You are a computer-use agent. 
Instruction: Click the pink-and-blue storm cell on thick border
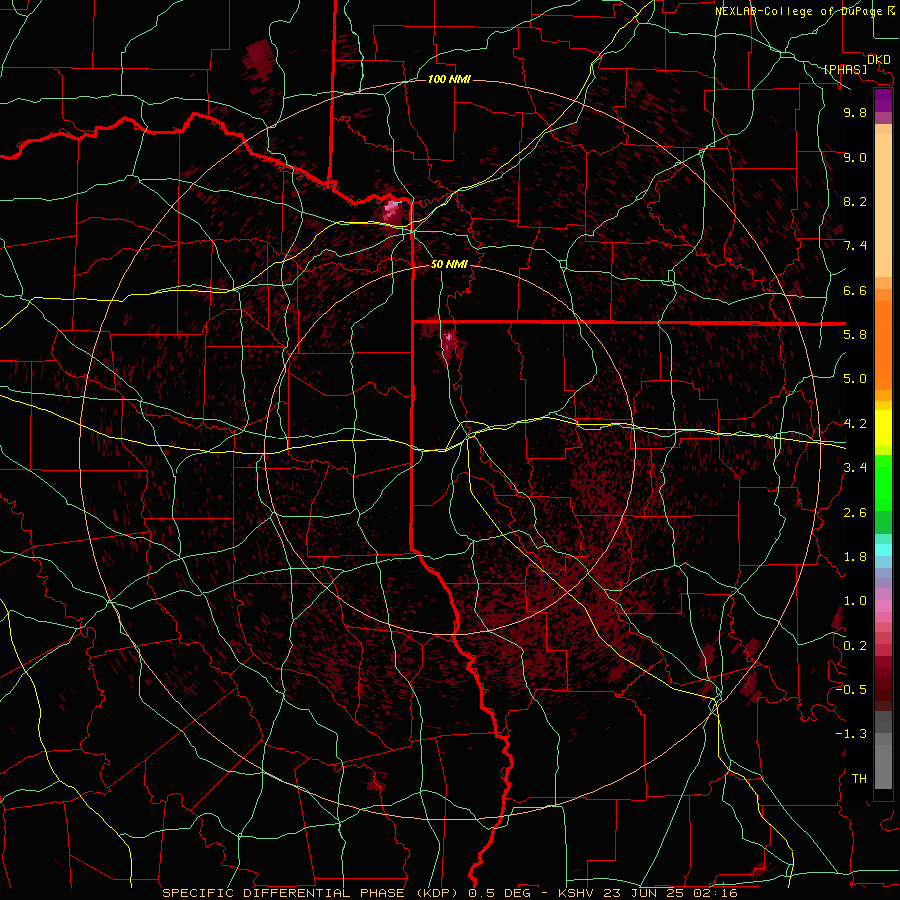393,211
